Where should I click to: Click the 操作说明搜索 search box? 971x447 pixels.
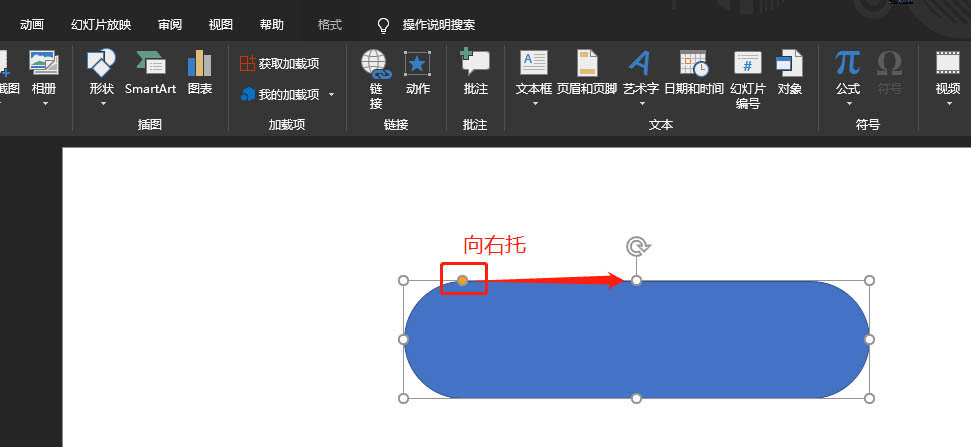(x=438, y=25)
